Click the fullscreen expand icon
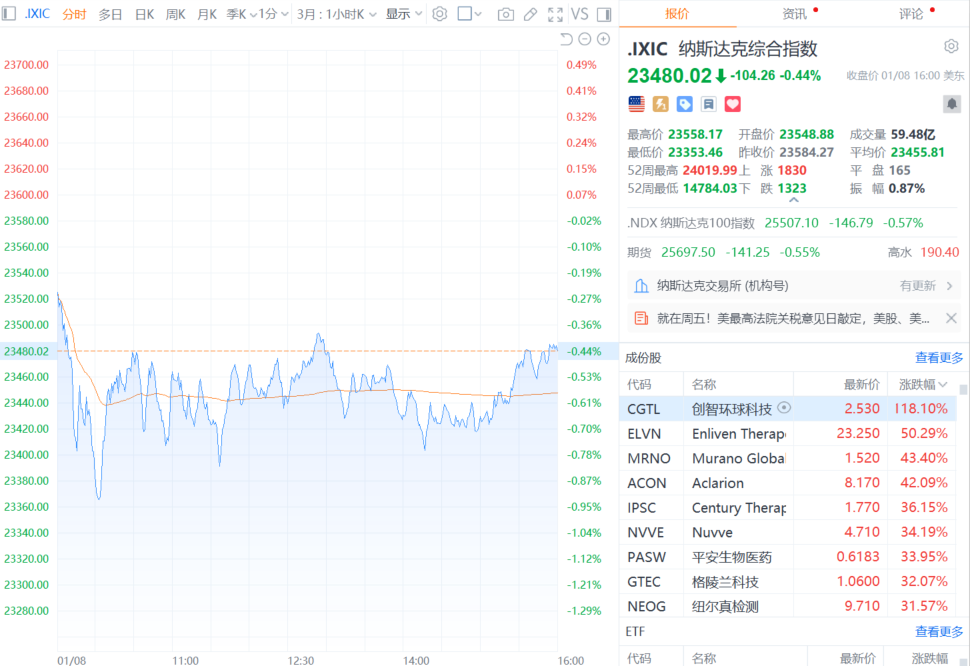The height and width of the screenshot is (666, 970). 555,14
